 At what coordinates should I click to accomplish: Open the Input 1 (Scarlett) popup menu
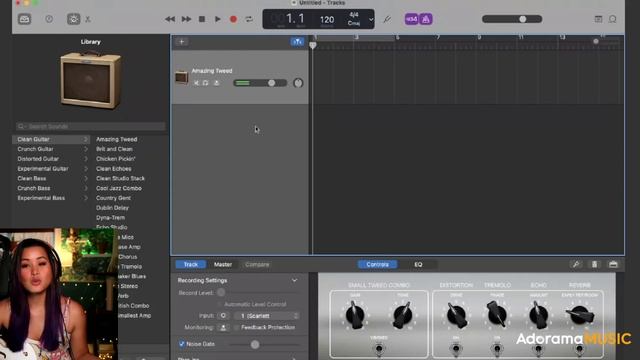267,316
